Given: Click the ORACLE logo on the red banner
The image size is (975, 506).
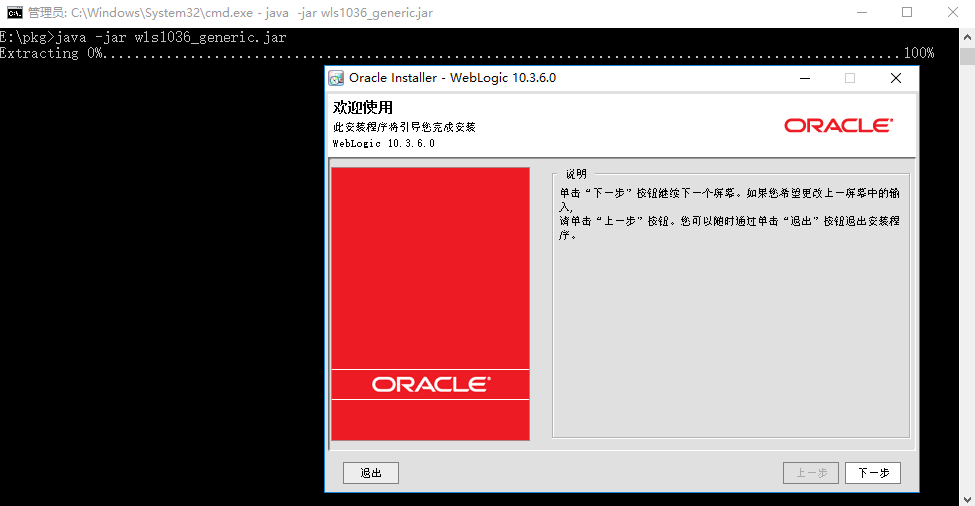Looking at the screenshot, I should click(x=431, y=384).
